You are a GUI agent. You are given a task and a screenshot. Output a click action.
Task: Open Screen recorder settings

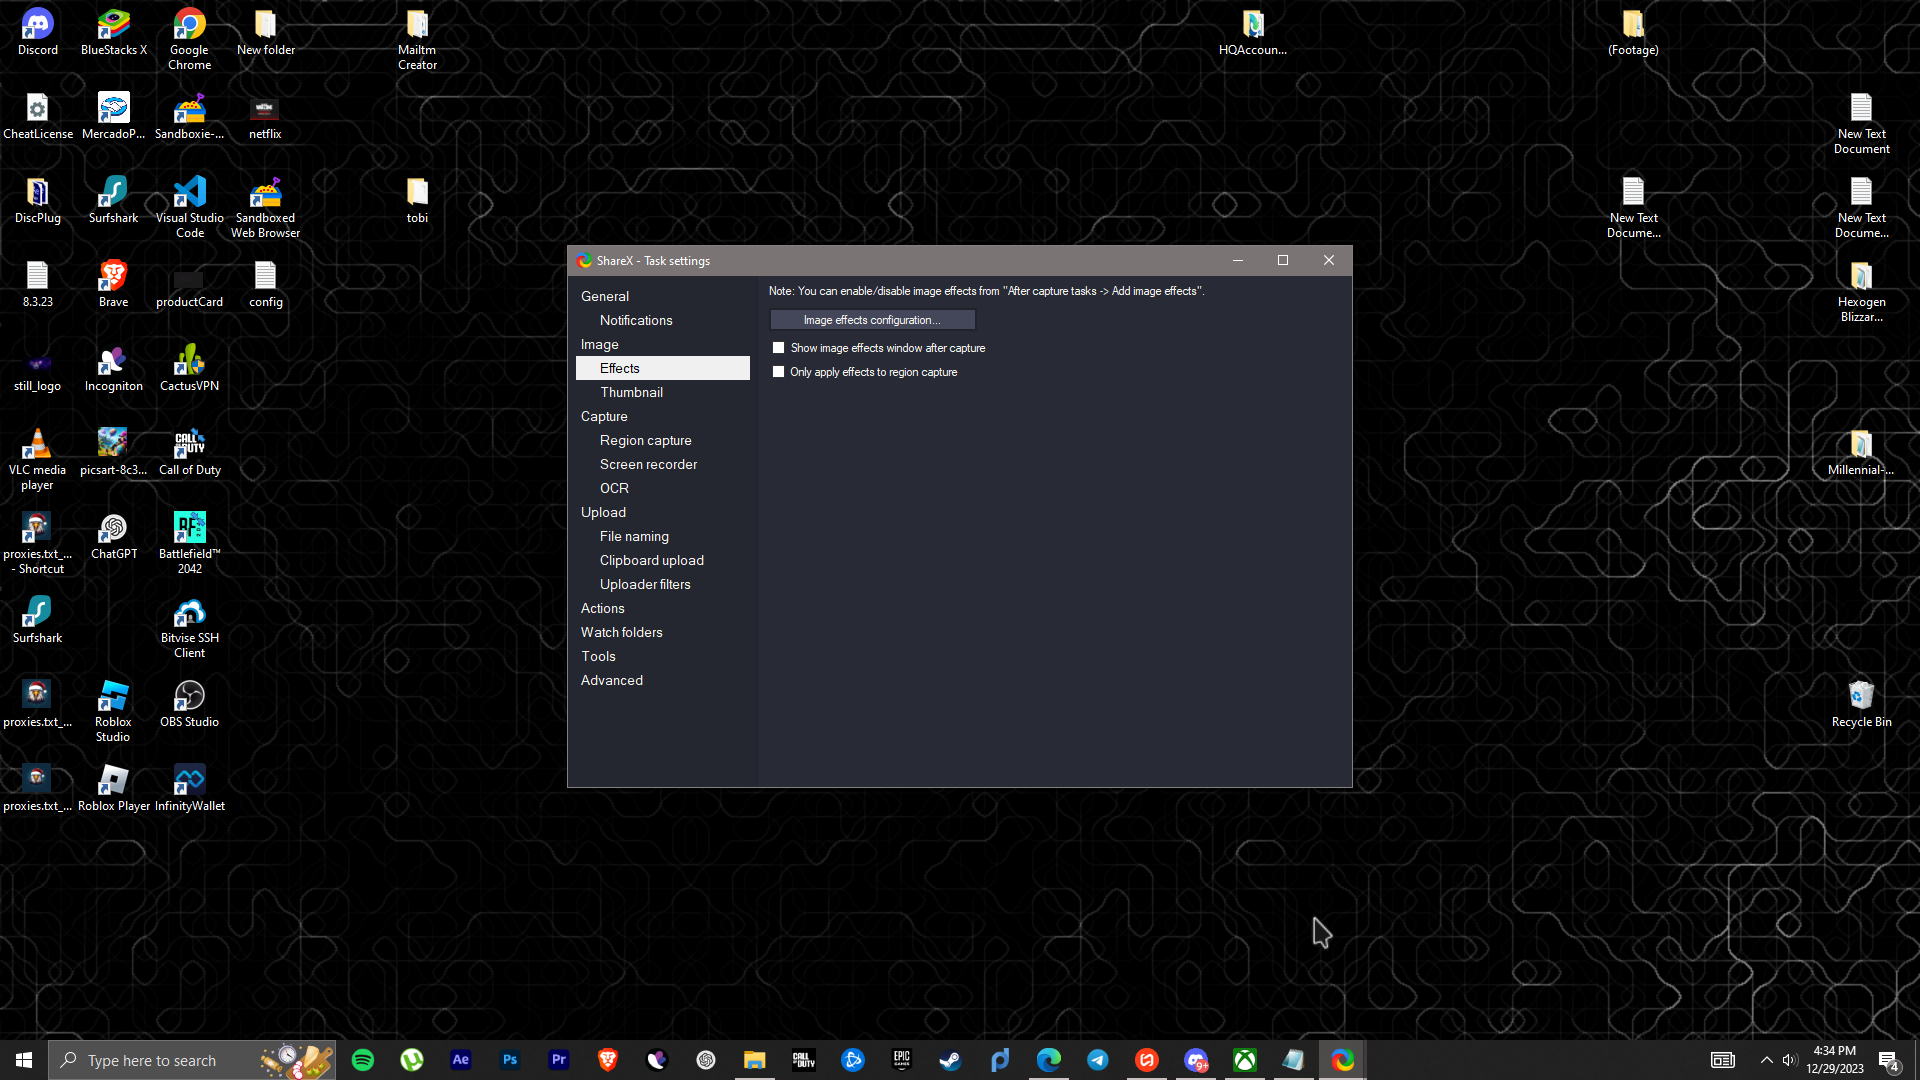tap(648, 464)
